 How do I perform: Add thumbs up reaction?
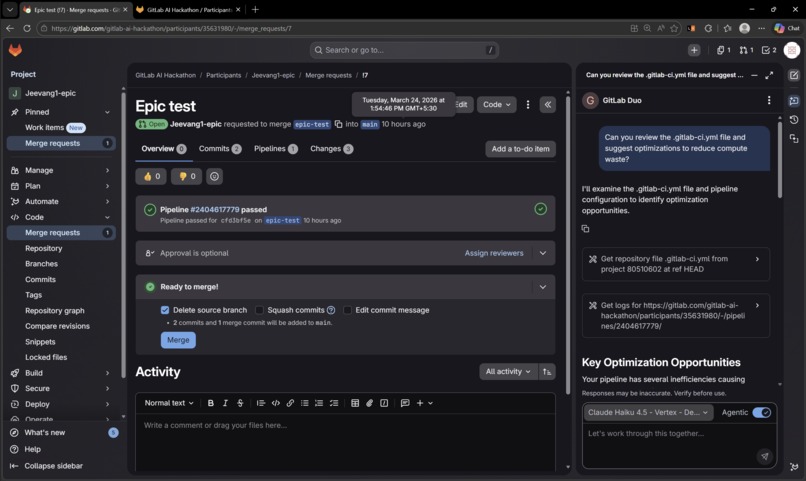tap(151, 176)
